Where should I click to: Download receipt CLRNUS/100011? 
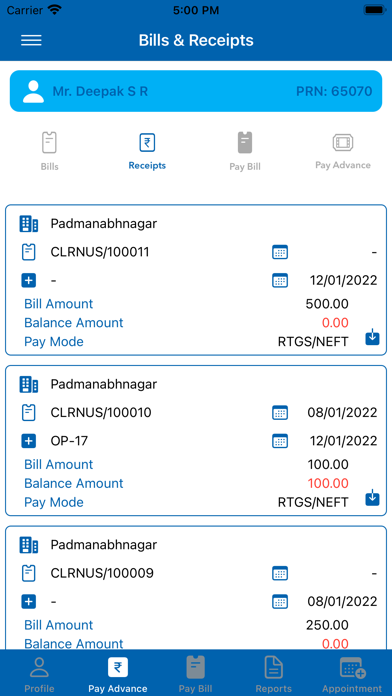(372, 338)
